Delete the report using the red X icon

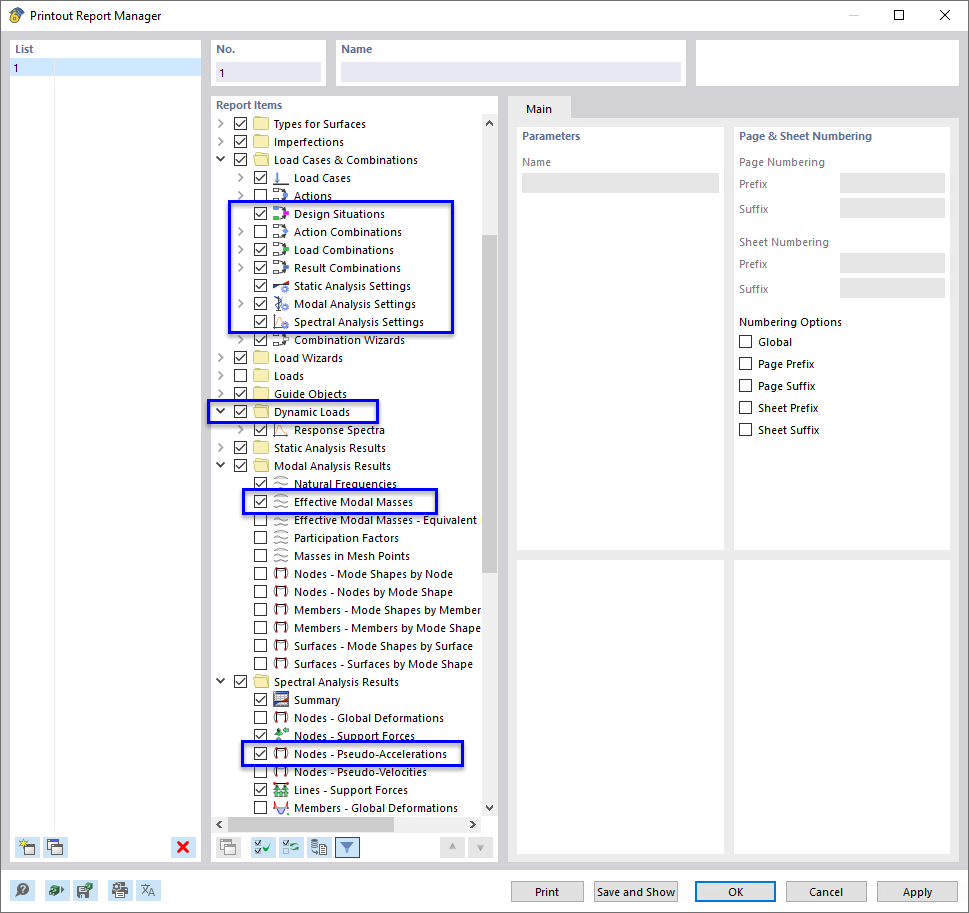tap(183, 847)
